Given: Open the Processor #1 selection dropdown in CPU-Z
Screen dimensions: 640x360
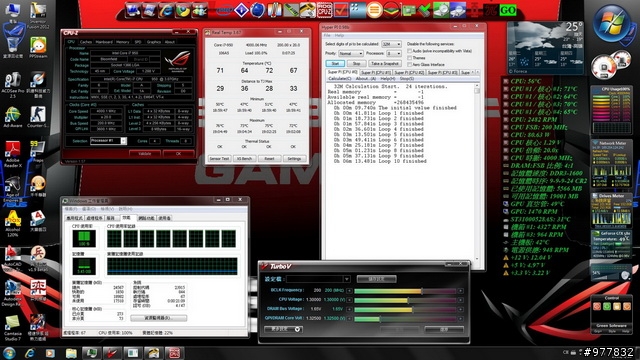Looking at the screenshot, I should tap(108, 141).
